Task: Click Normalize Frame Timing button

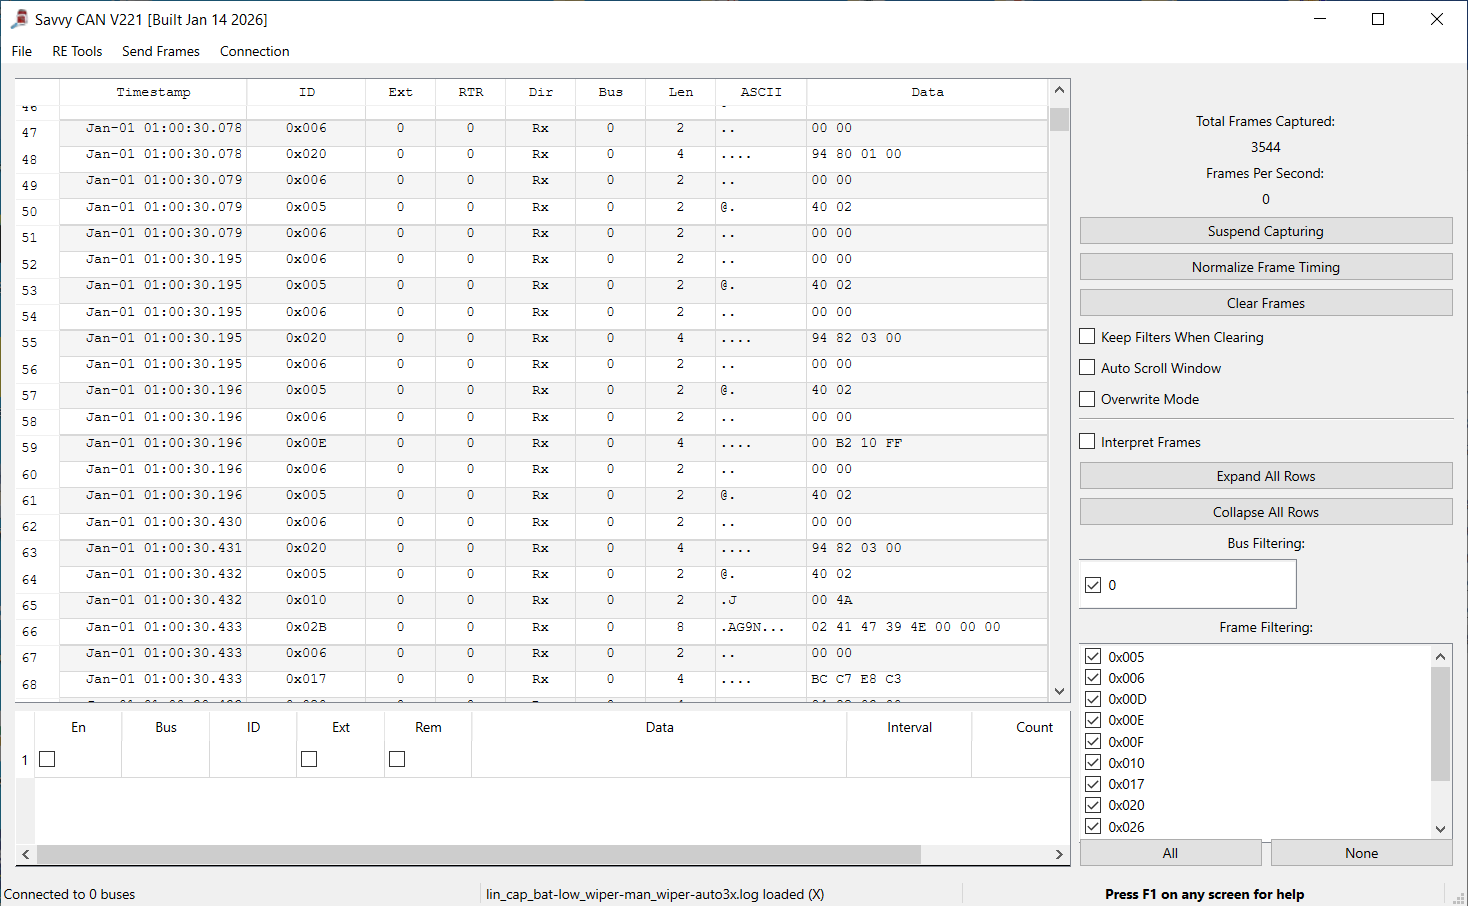Action: tap(1265, 267)
